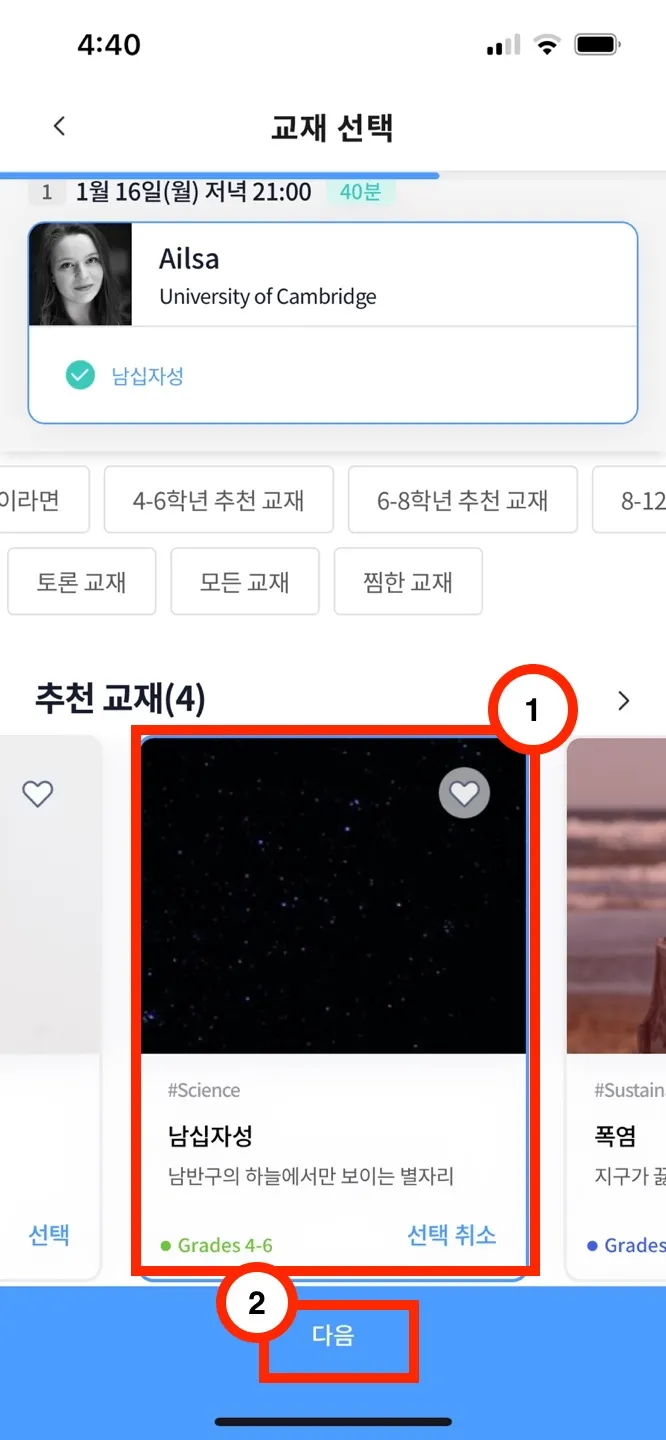Screen dimensions: 666x1440
Task: Tap the partially visible 8-12 filter chip
Action: (x=630, y=500)
